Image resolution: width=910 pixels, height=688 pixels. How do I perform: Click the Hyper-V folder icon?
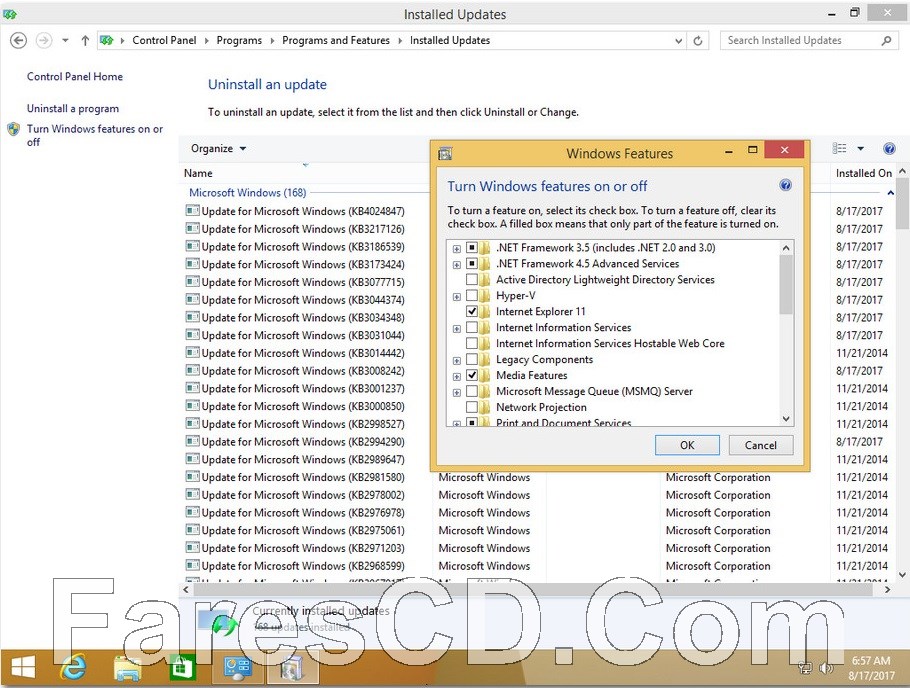point(485,296)
